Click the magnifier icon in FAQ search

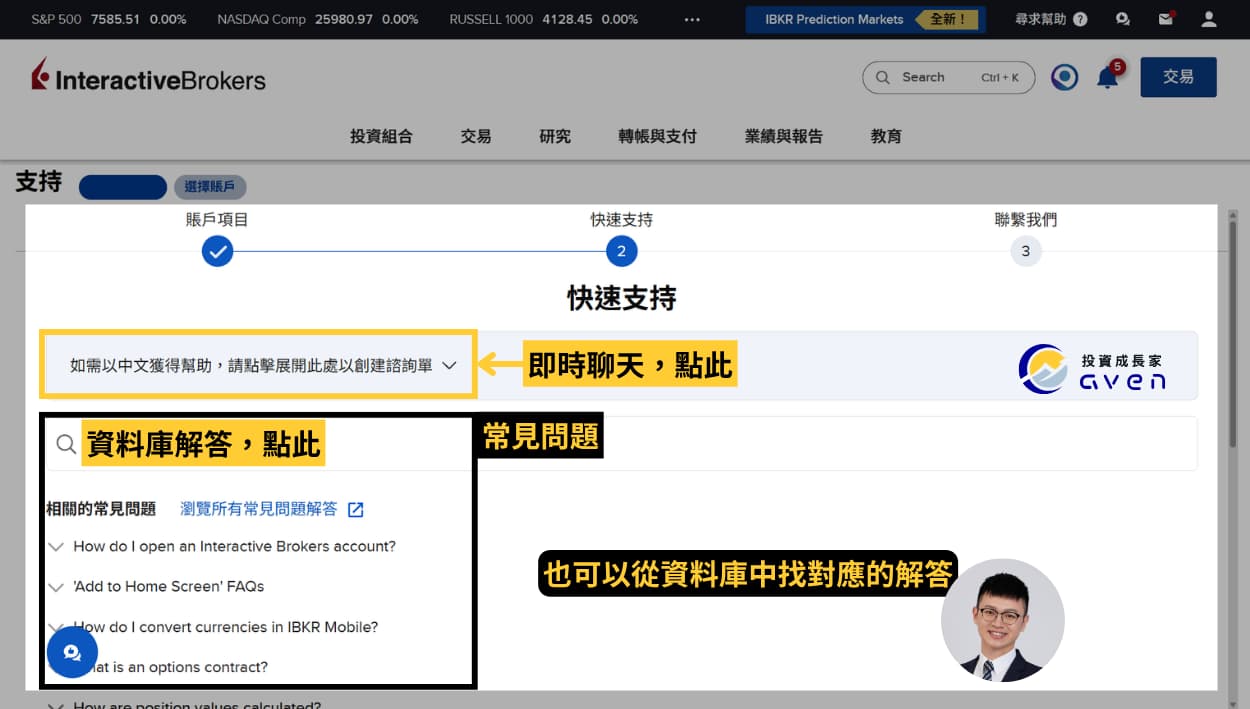click(66, 444)
